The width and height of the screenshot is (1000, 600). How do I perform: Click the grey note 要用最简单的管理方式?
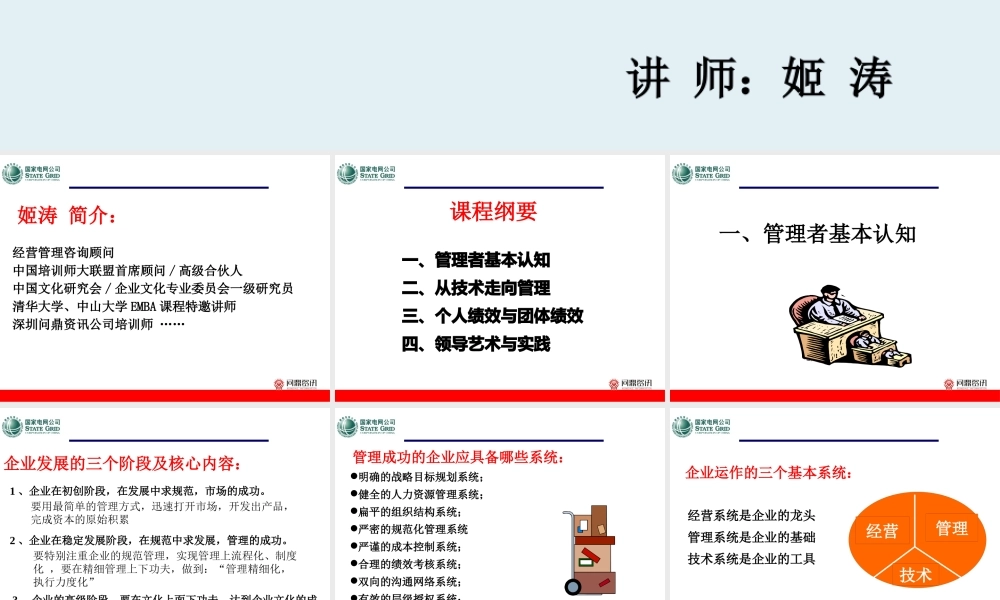click(x=160, y=513)
